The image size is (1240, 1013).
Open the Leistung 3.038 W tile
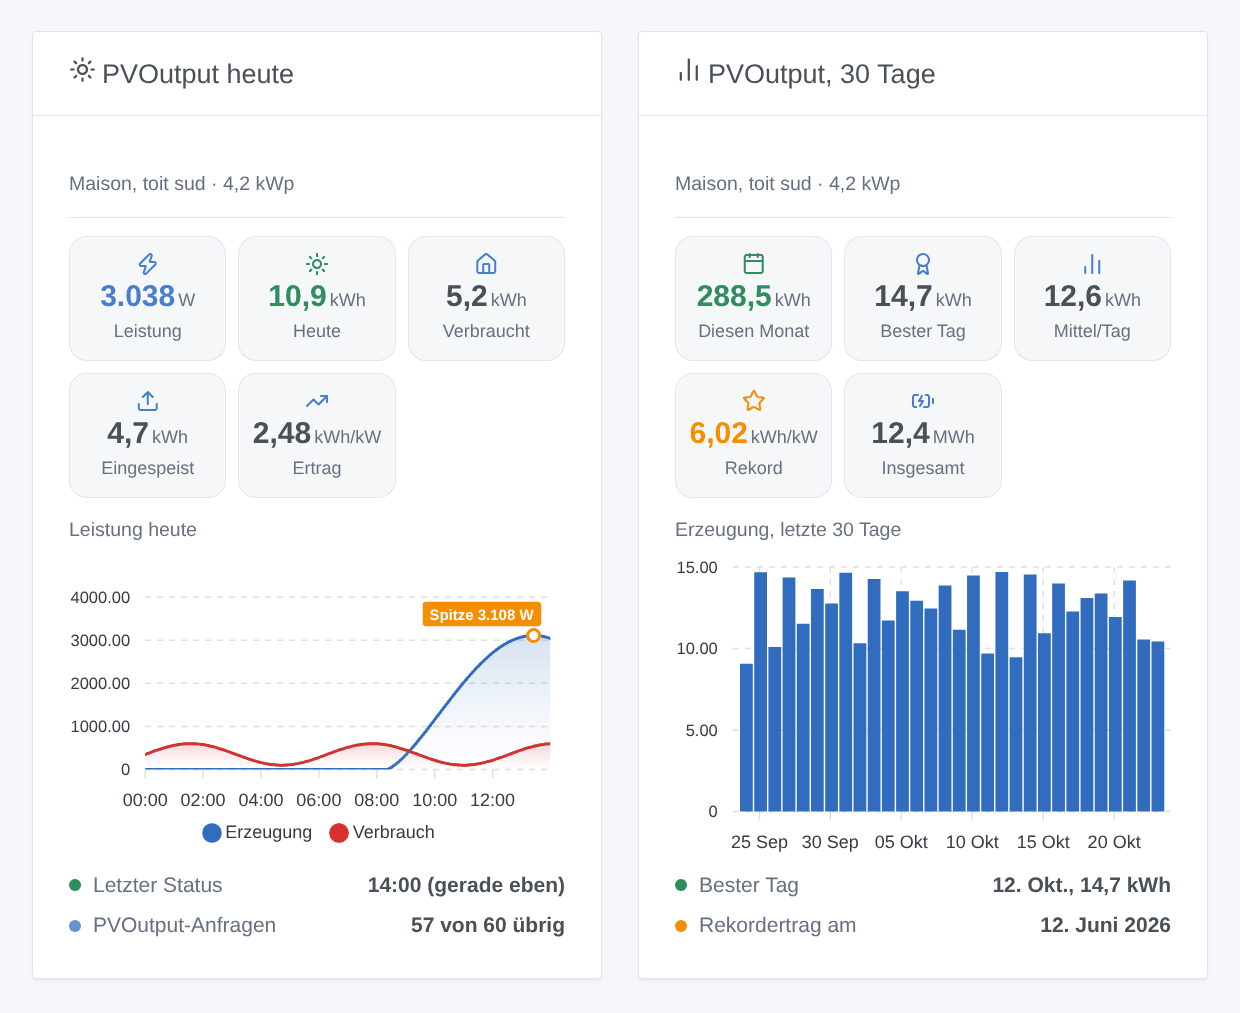click(148, 298)
